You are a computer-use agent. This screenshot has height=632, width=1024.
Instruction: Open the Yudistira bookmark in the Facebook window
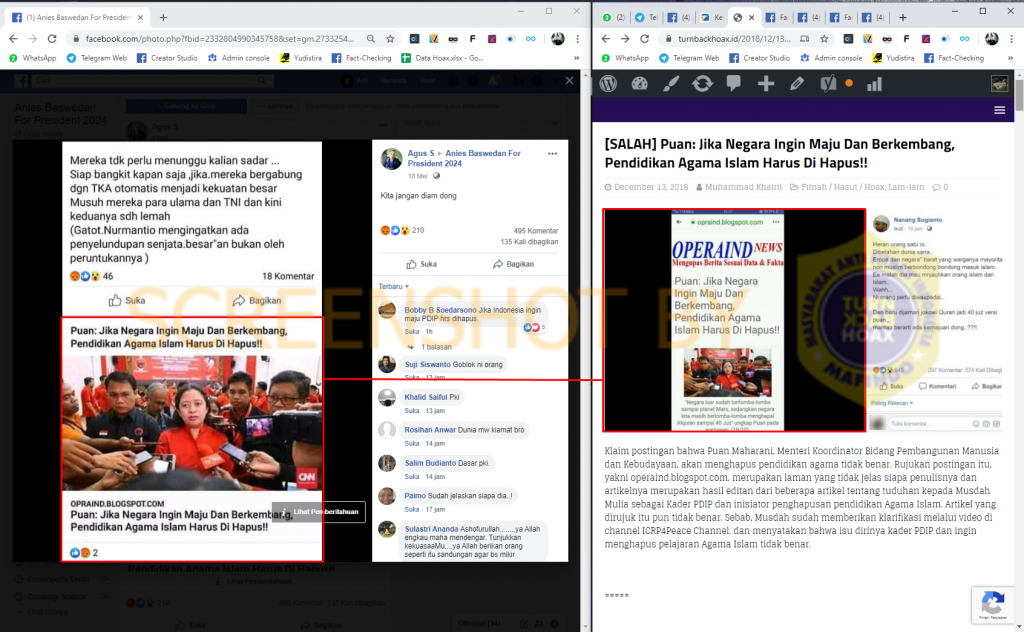[301, 58]
